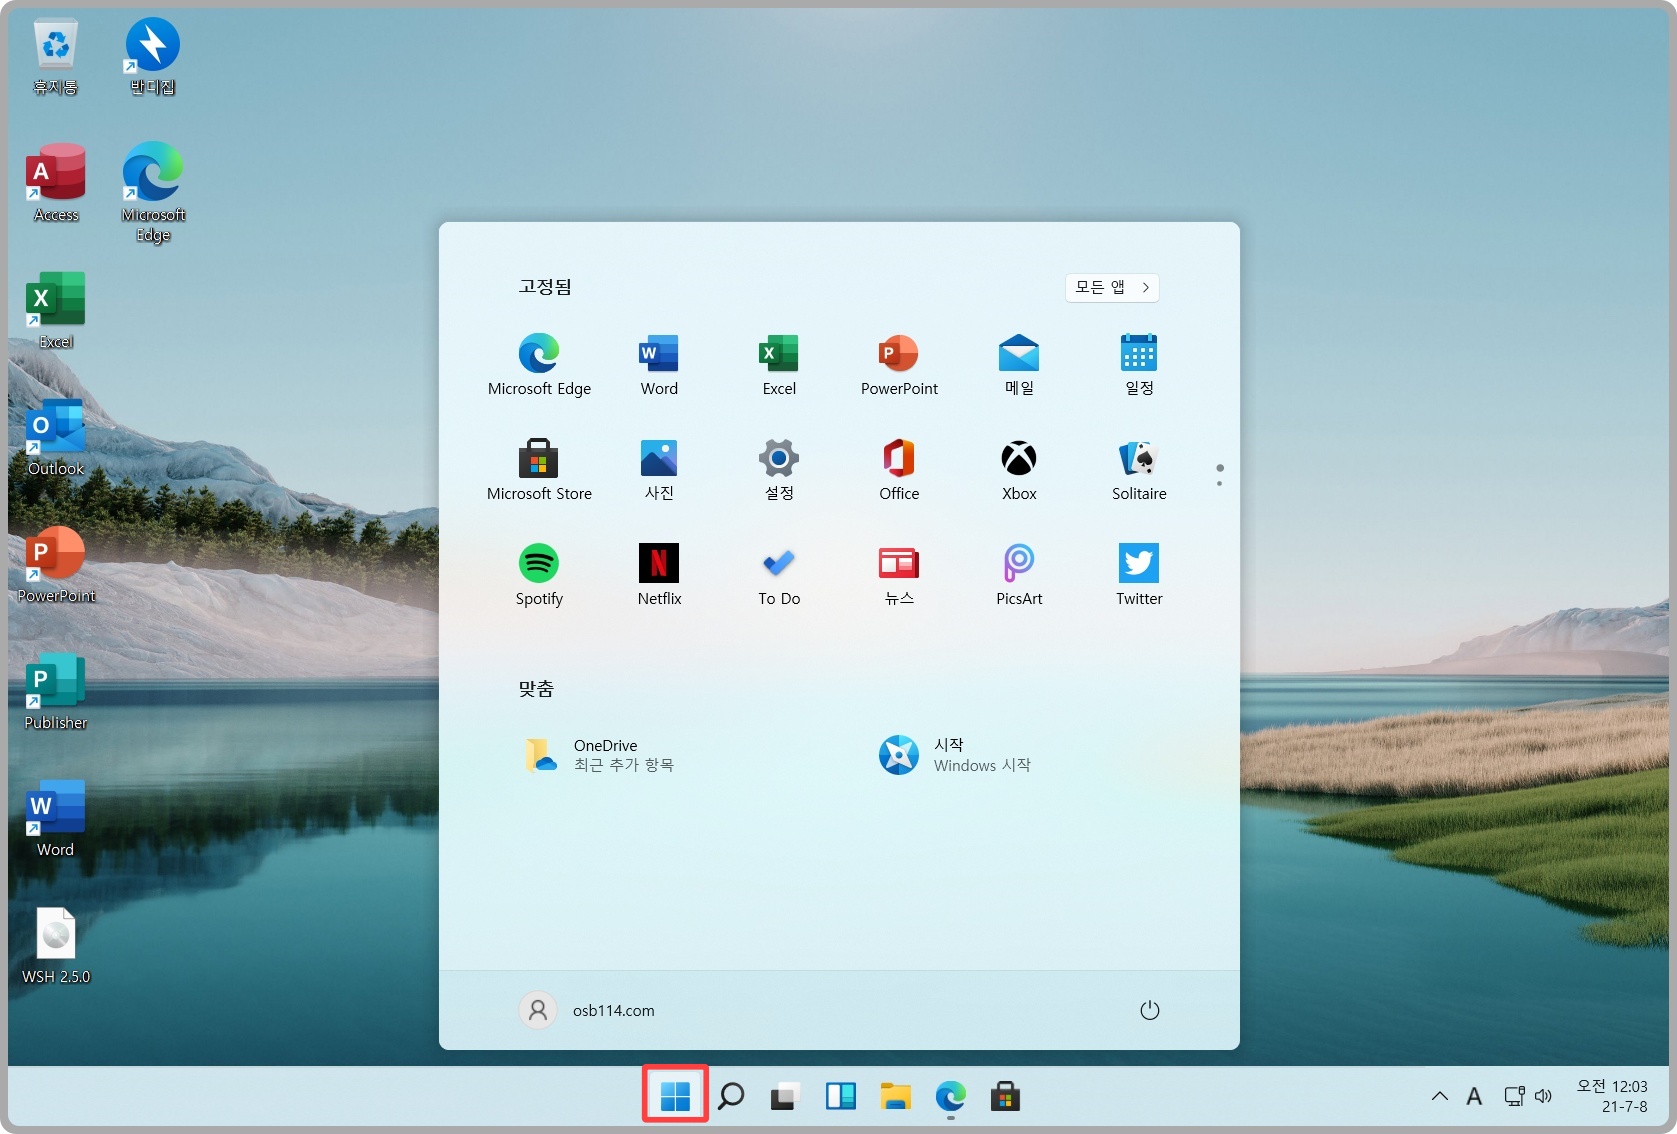Open the 사진 photos app
This screenshot has height=1134, width=1677.
pyautogui.click(x=659, y=470)
